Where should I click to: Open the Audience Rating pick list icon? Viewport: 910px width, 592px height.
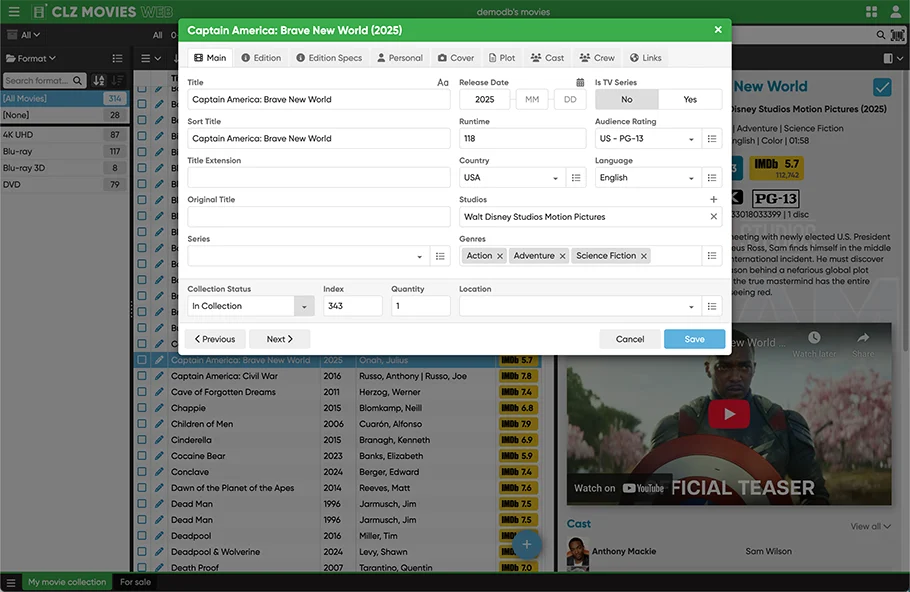pyautogui.click(x=712, y=139)
